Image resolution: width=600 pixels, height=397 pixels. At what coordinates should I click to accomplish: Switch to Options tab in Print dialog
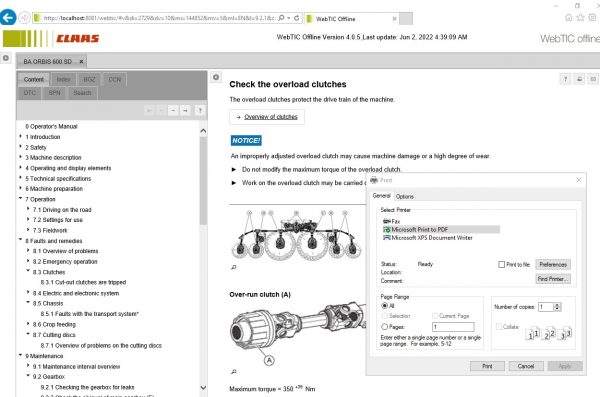[x=404, y=196]
